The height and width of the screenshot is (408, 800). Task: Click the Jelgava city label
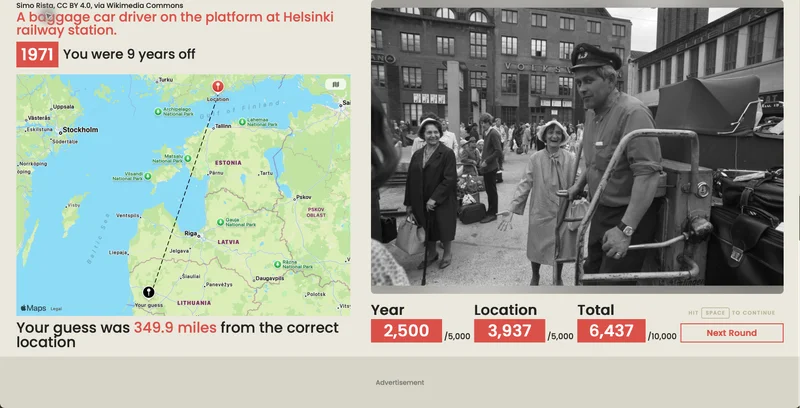tap(180, 251)
